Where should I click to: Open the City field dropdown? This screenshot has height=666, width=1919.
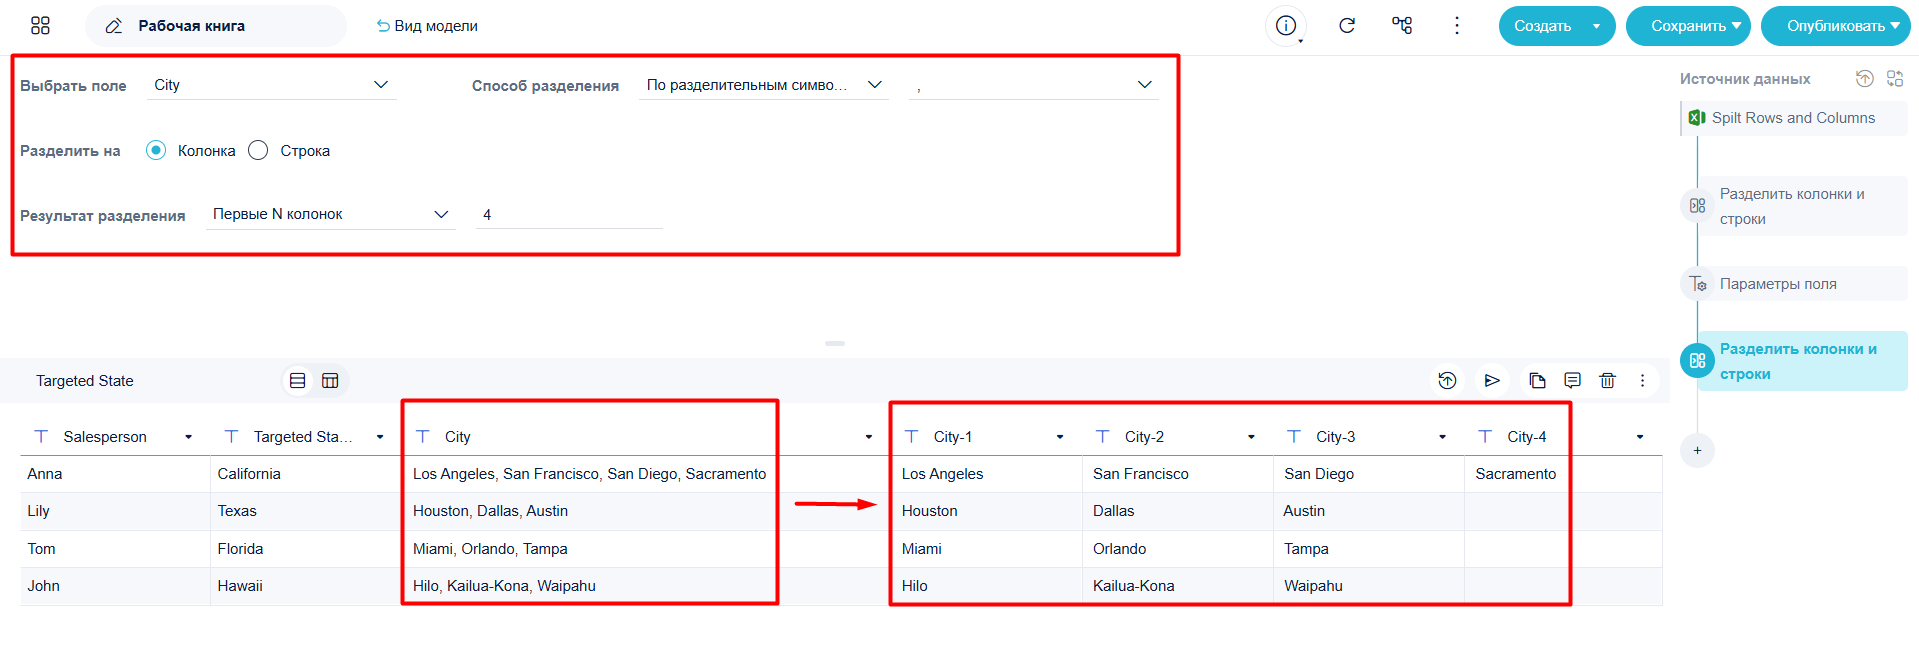(x=271, y=85)
